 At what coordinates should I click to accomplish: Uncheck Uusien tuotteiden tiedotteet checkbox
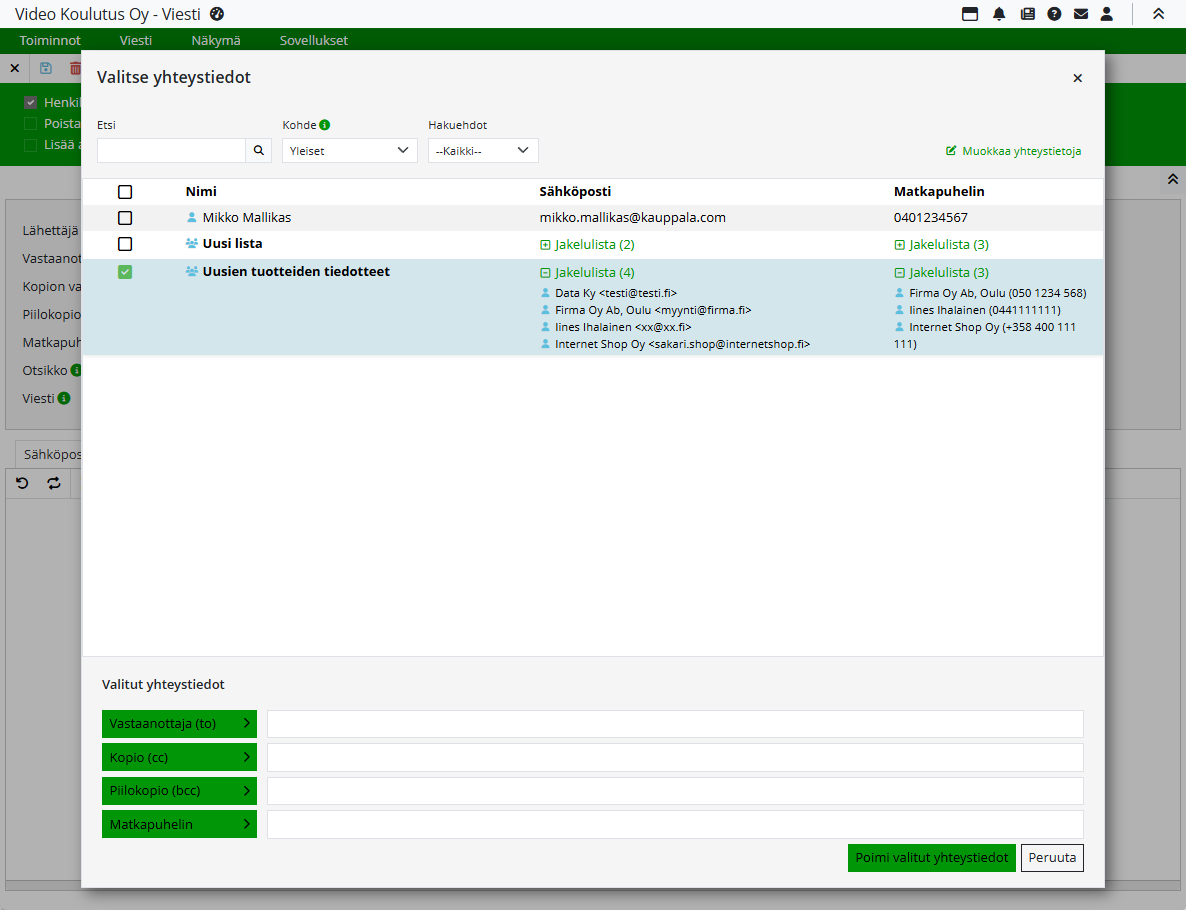[125, 272]
